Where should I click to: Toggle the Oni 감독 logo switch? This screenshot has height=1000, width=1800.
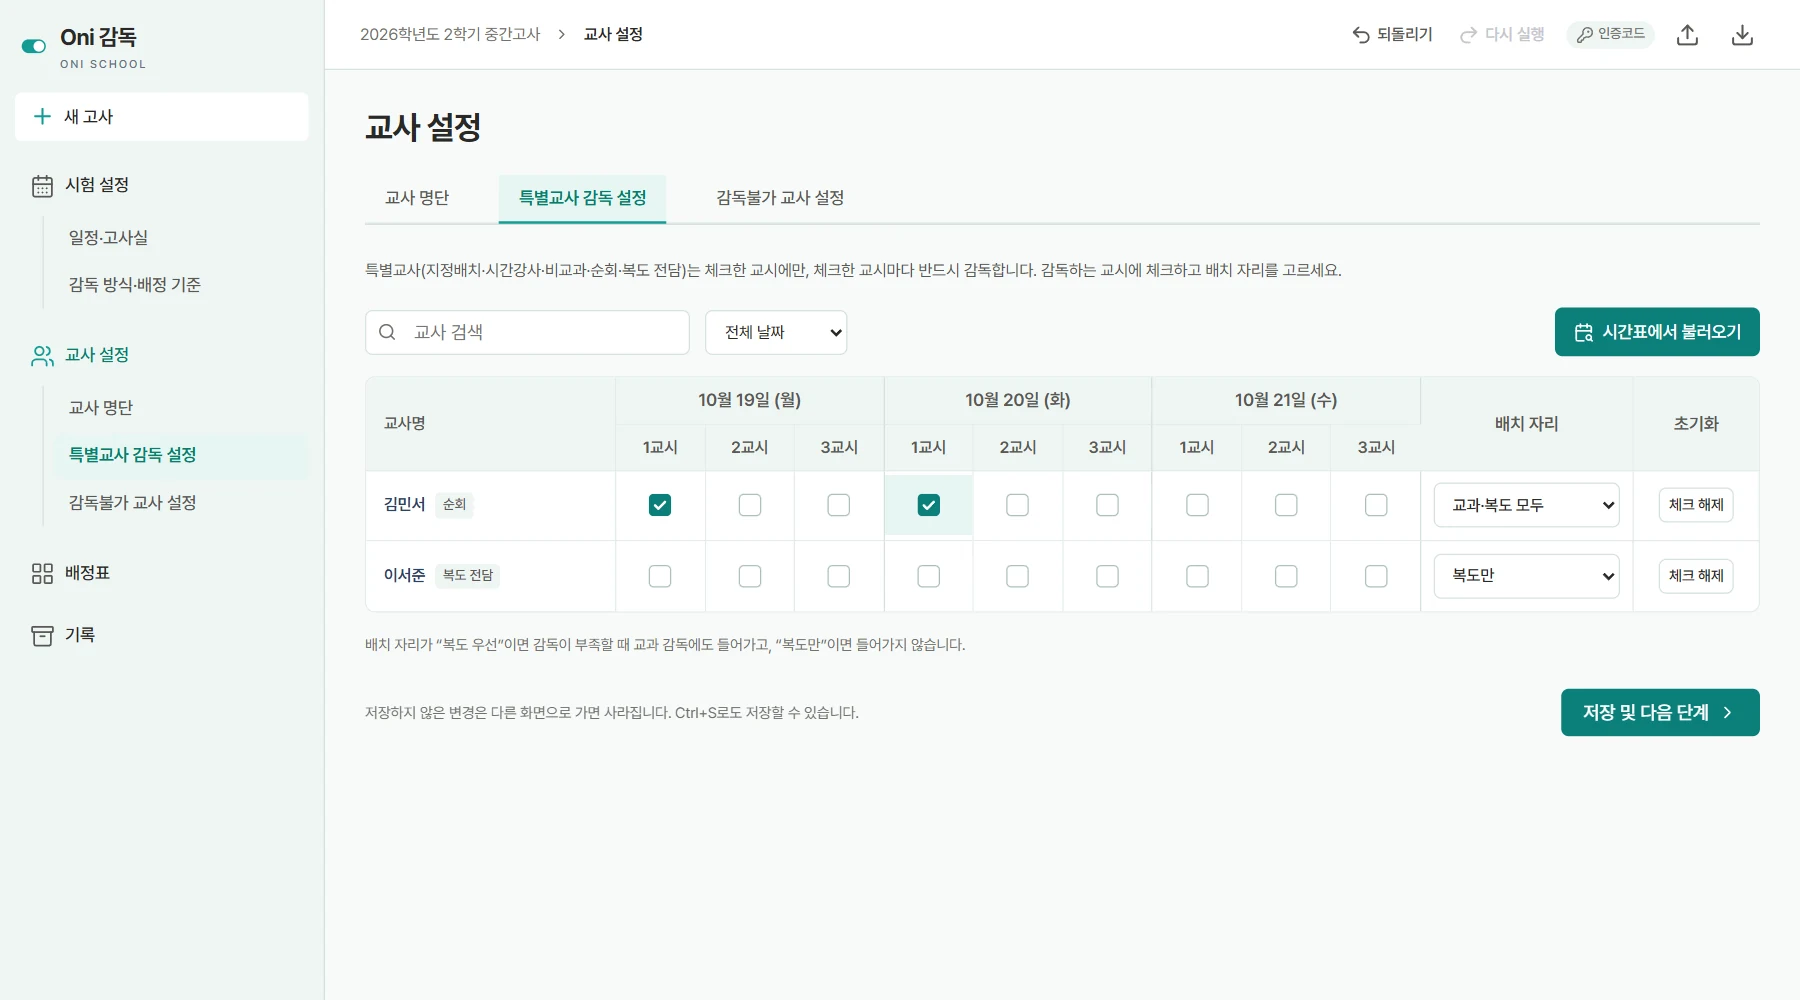(x=34, y=46)
